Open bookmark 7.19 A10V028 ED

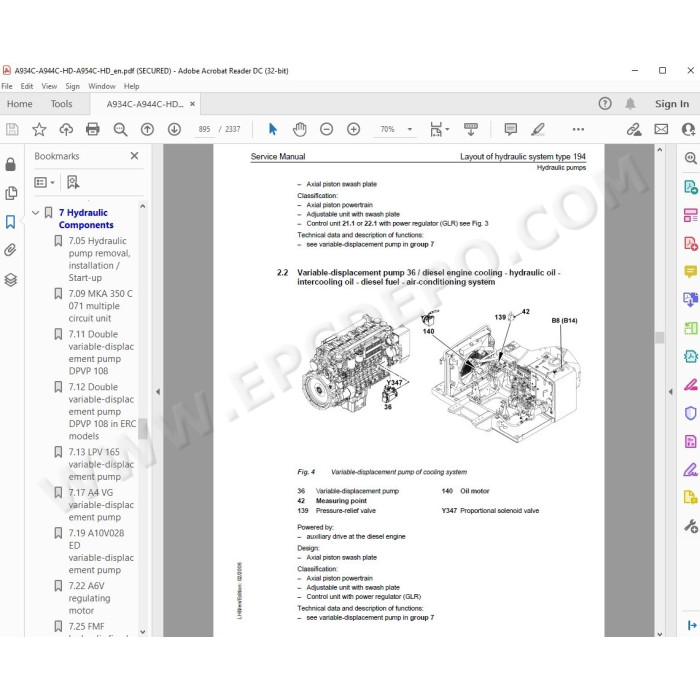(101, 551)
